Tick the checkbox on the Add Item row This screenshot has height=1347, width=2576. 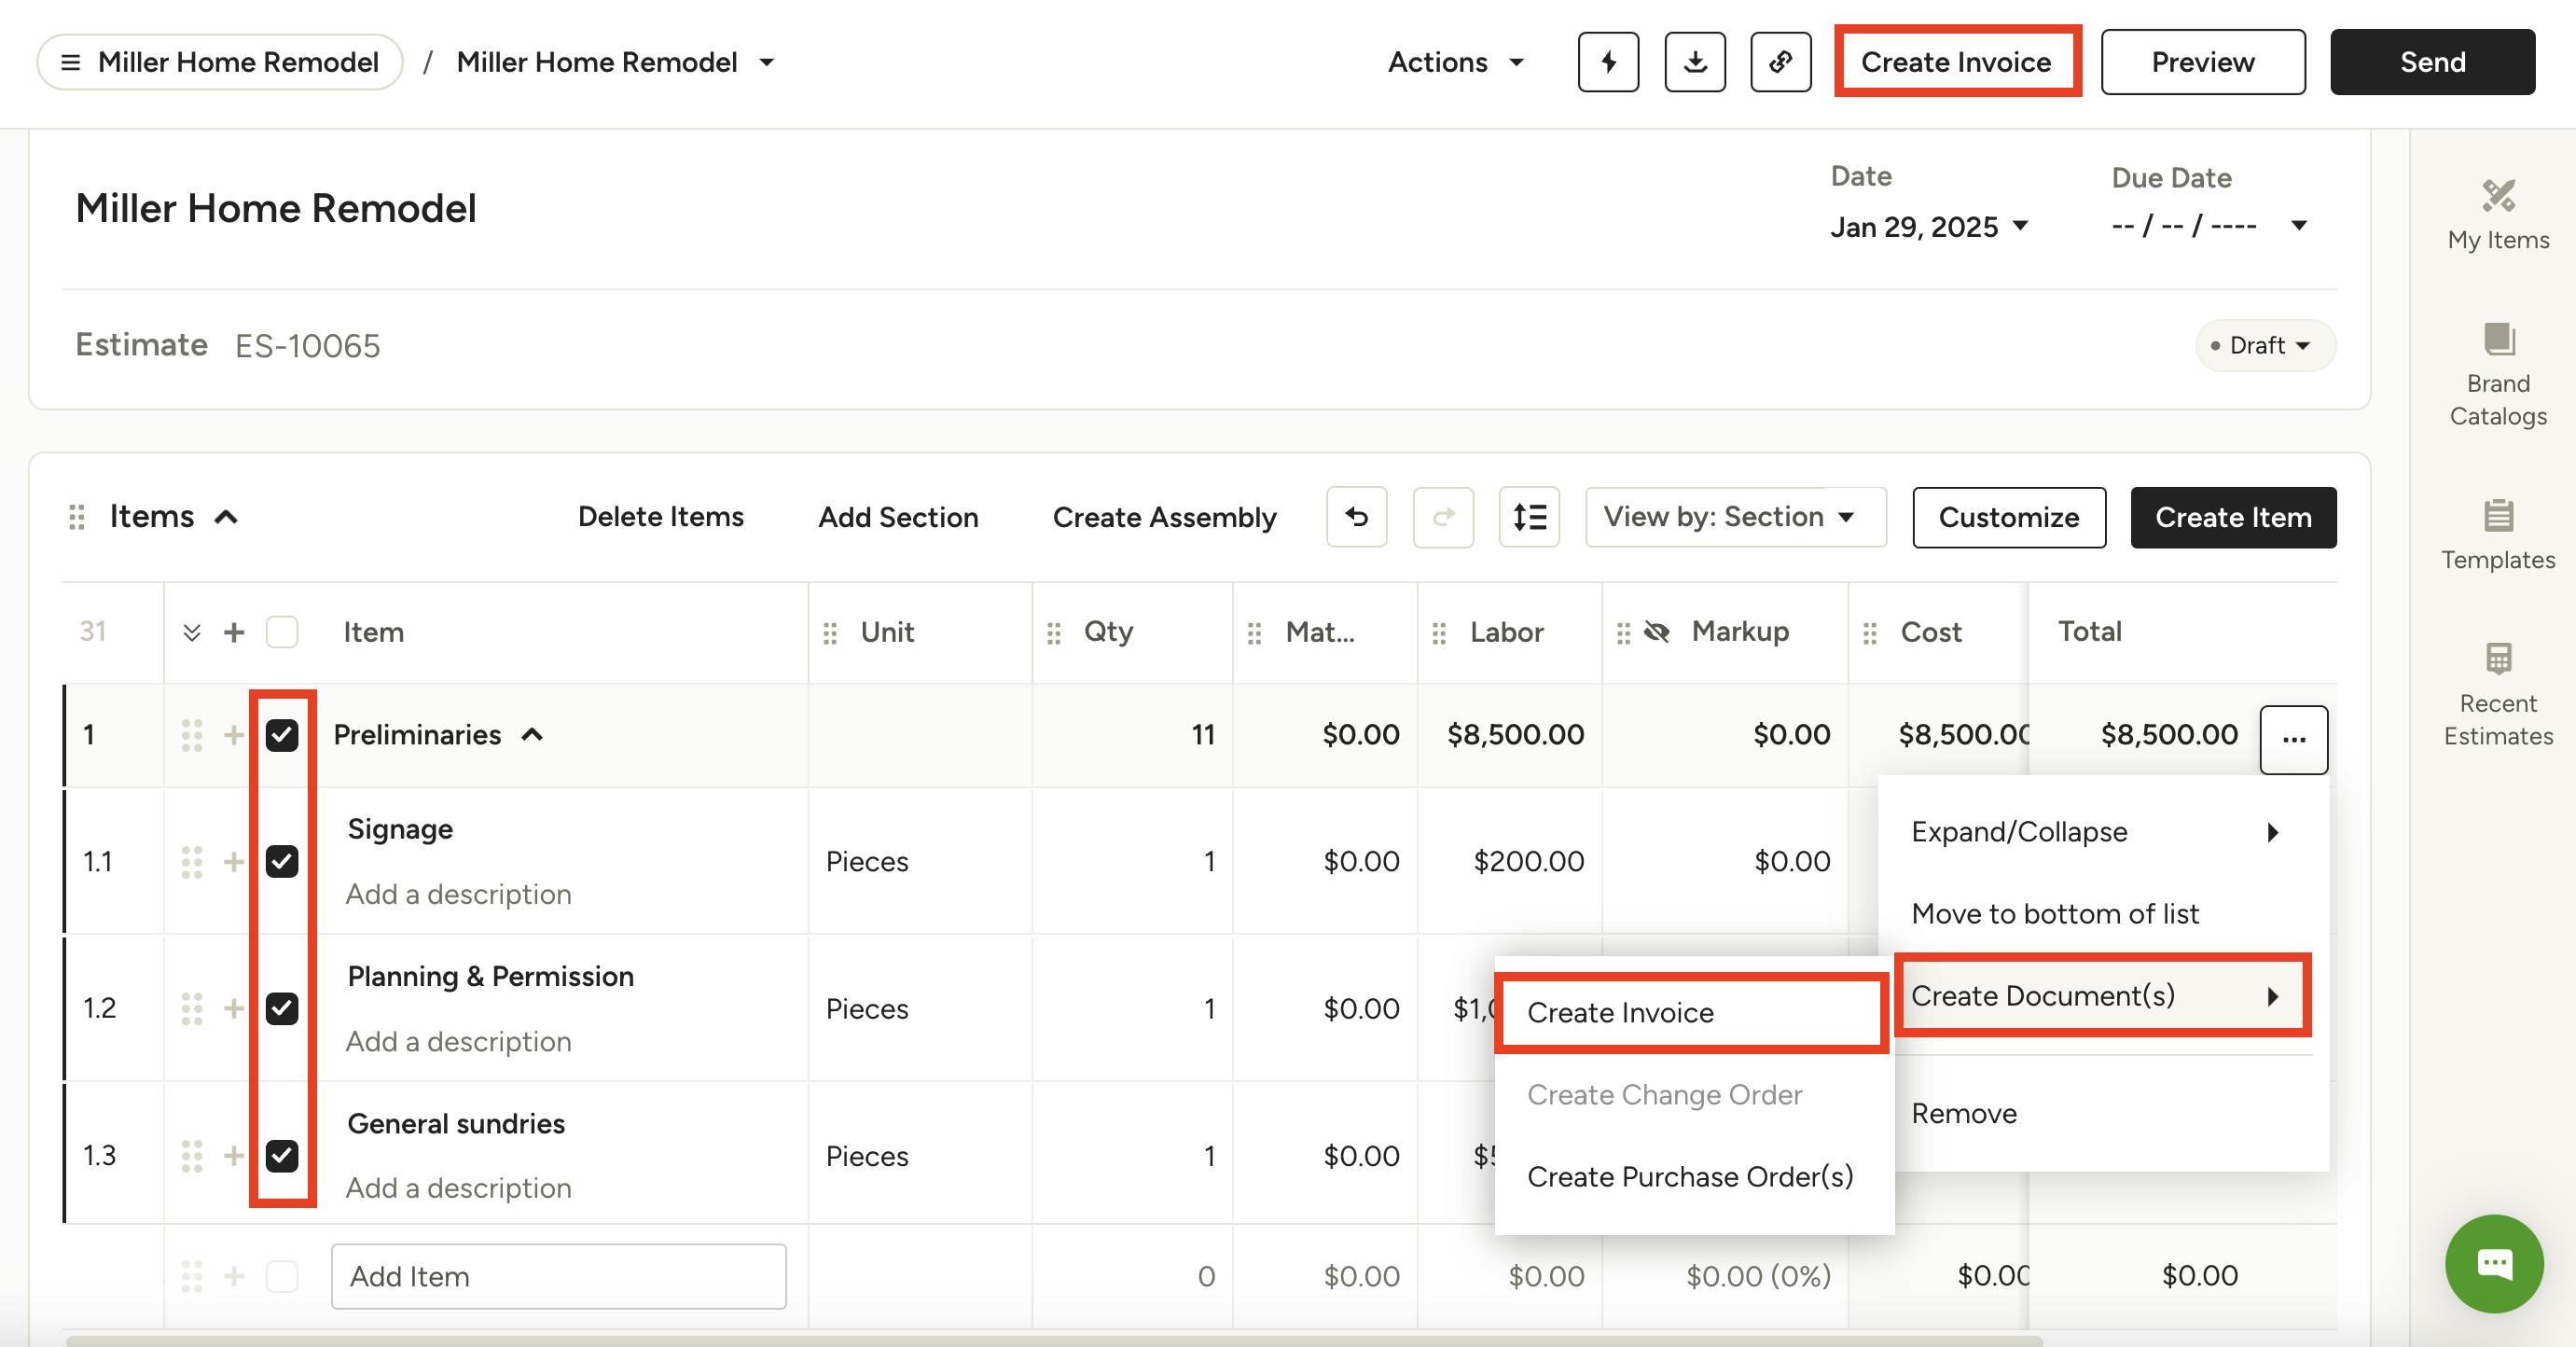282,1276
